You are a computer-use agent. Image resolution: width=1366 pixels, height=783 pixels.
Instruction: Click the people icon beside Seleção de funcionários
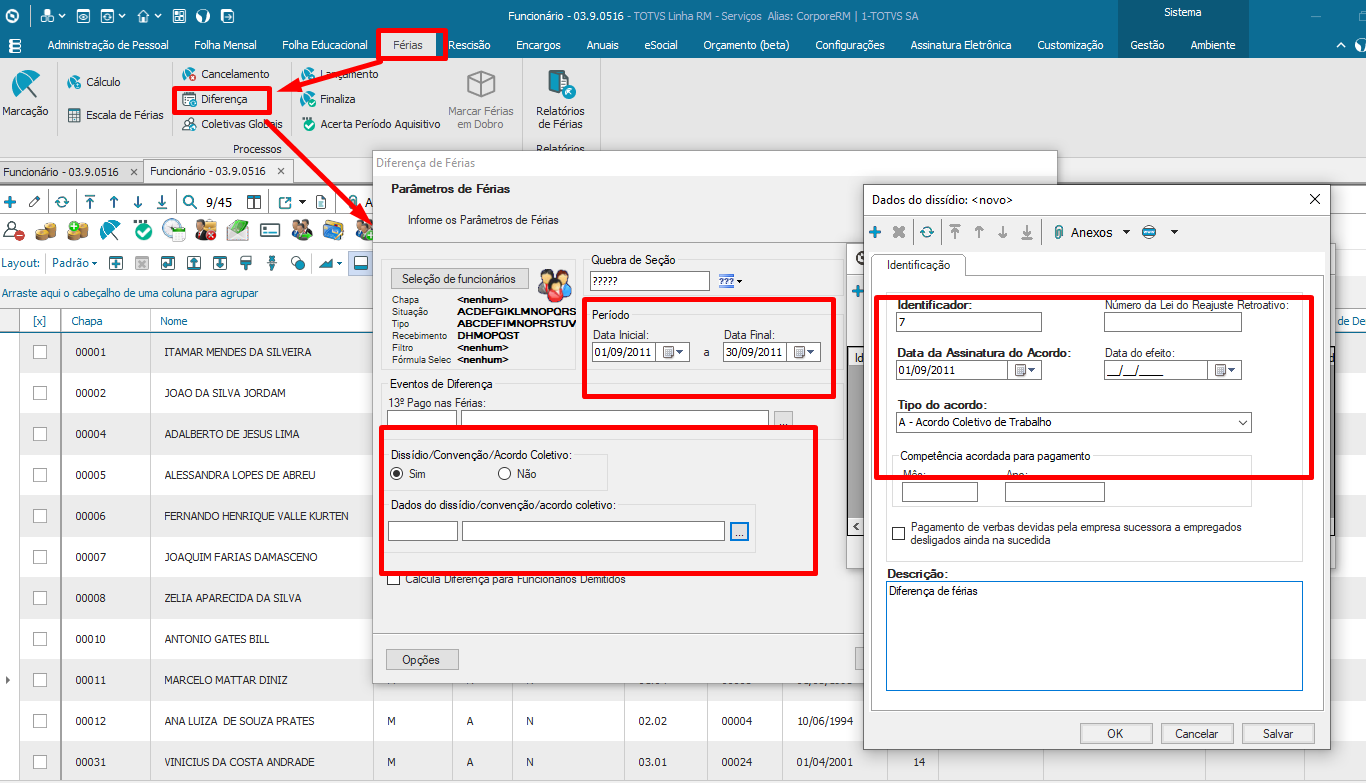tap(553, 285)
